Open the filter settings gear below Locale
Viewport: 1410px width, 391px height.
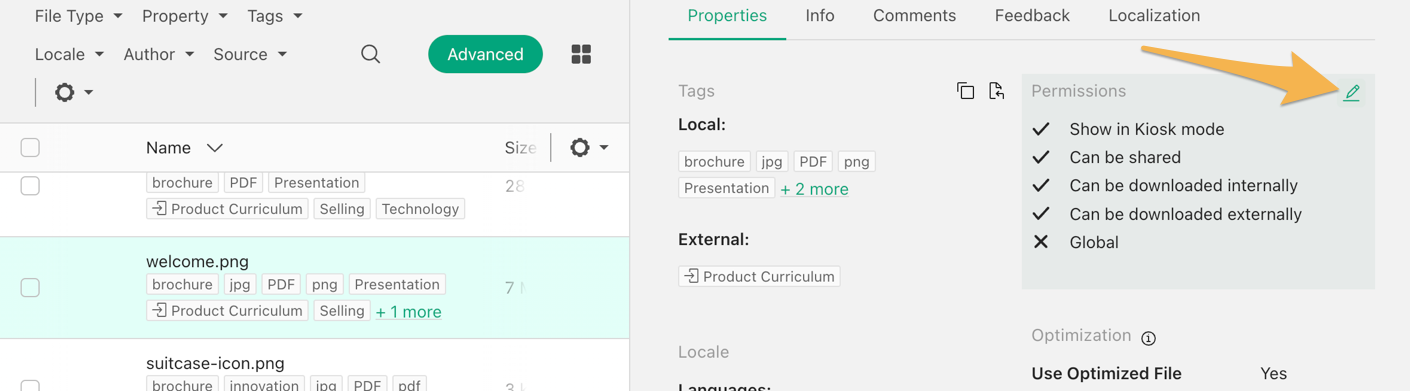(74, 92)
